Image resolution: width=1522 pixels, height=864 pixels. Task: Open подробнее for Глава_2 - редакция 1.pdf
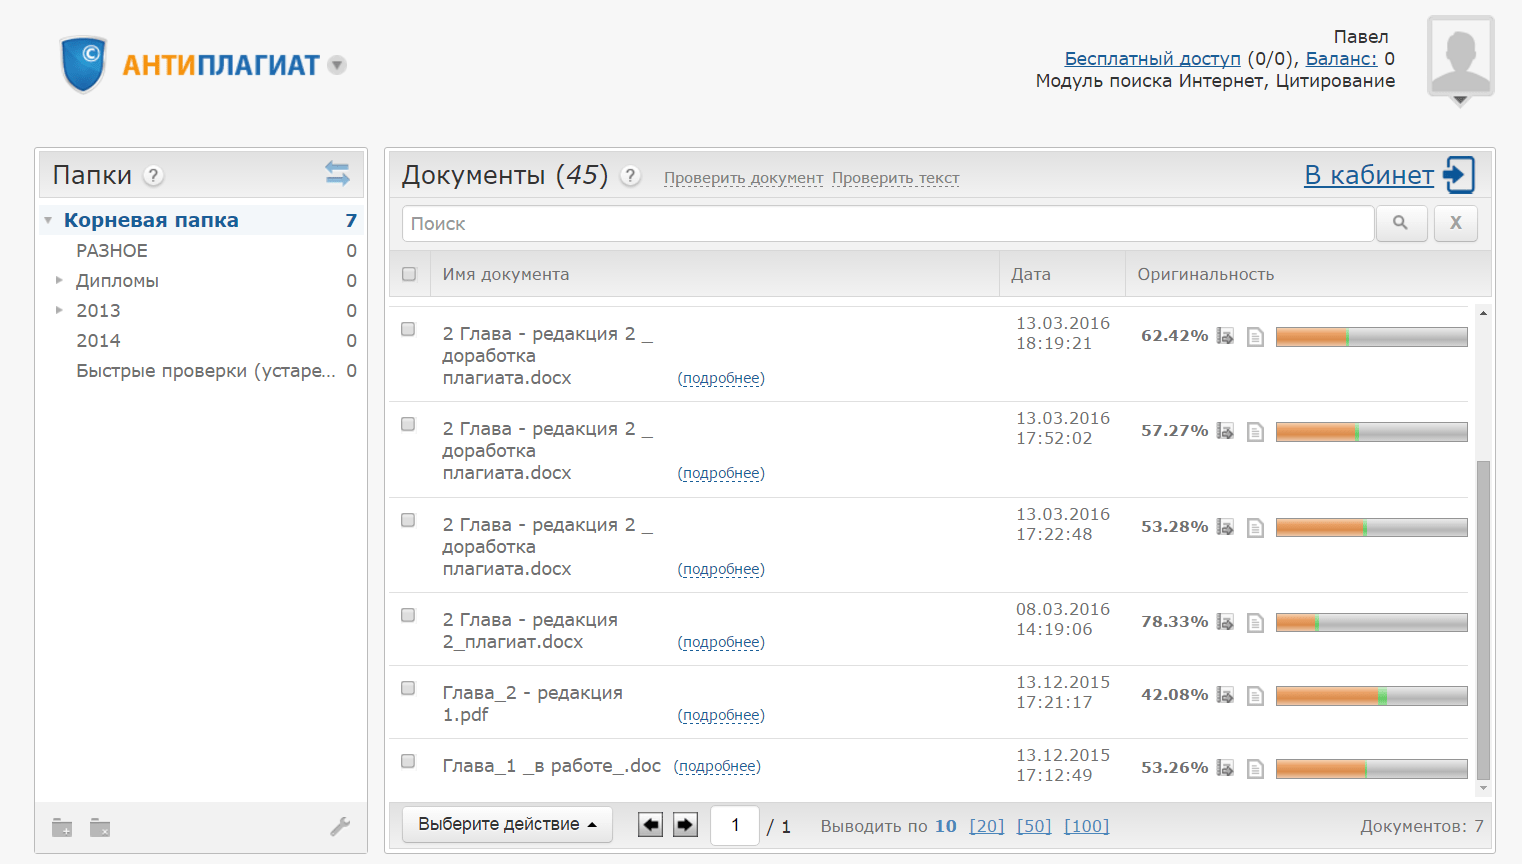point(721,715)
